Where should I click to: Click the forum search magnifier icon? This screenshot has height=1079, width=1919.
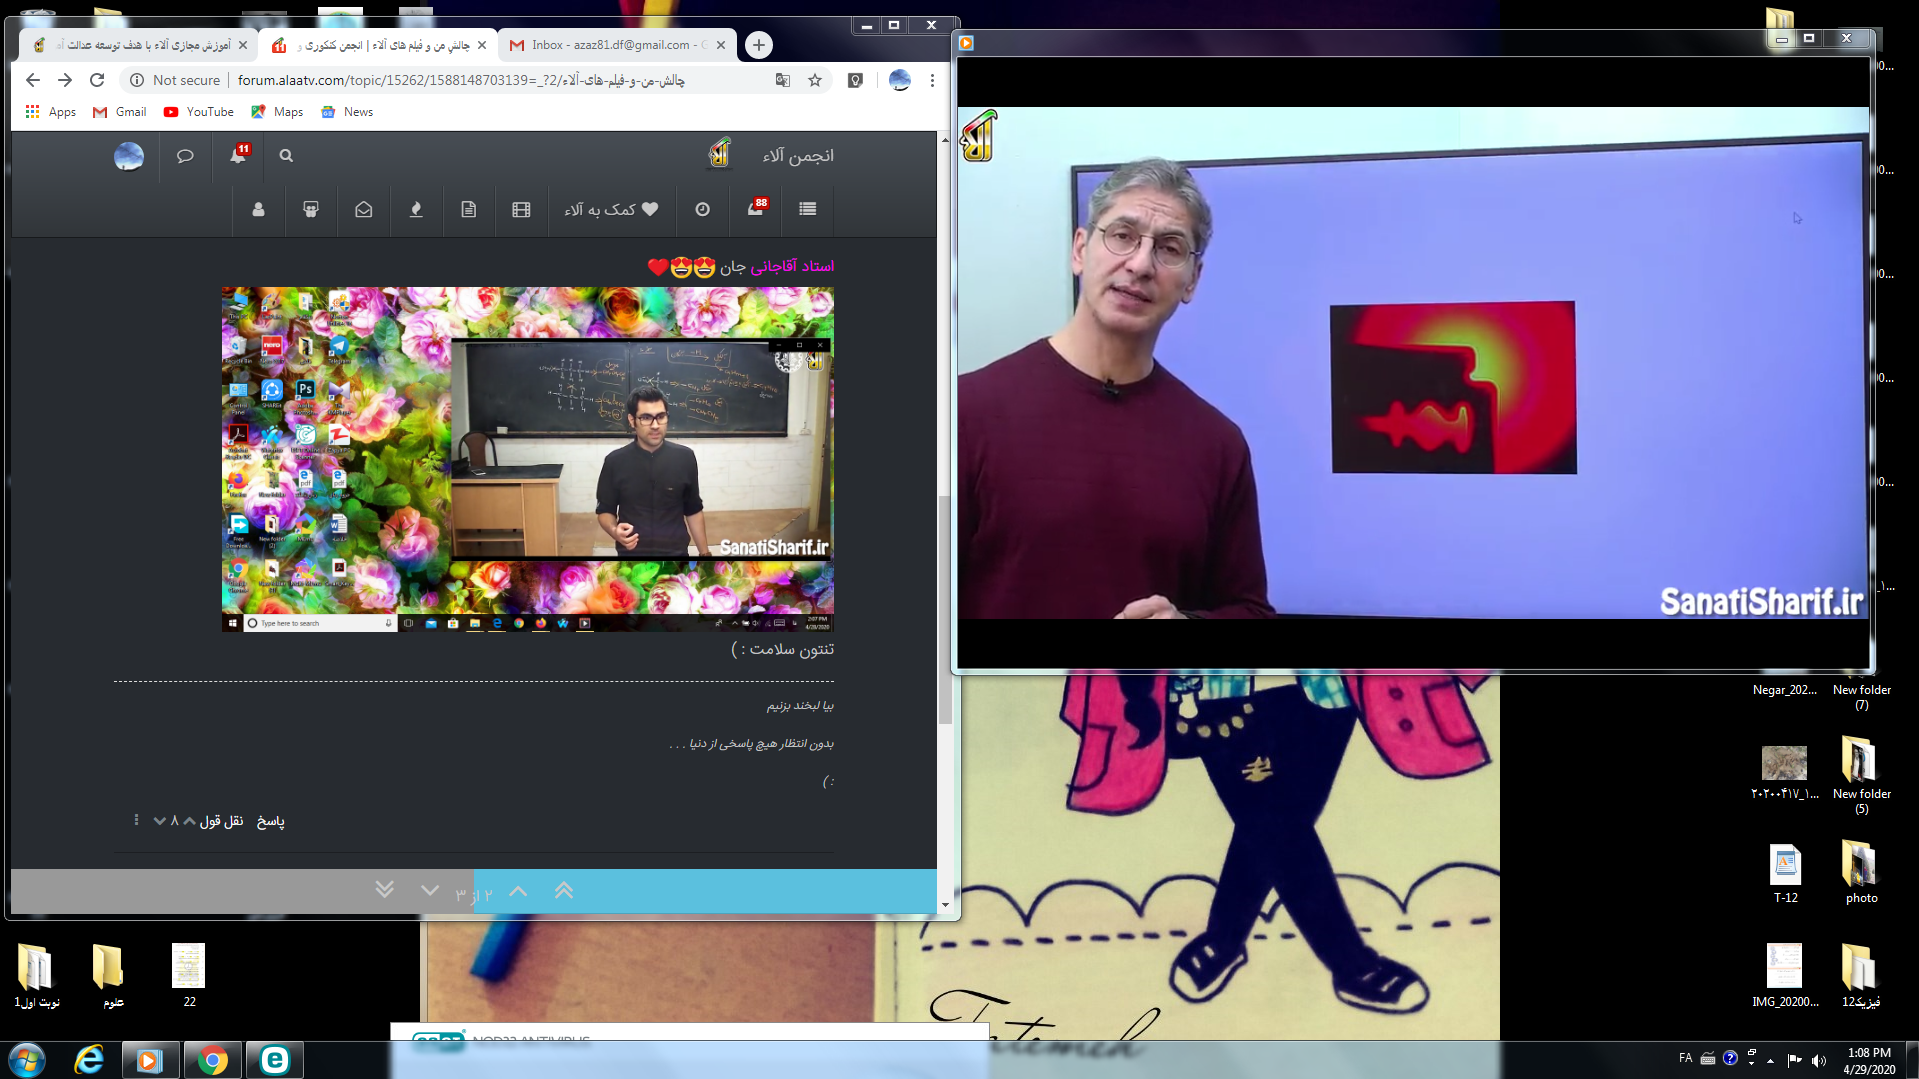(x=286, y=156)
